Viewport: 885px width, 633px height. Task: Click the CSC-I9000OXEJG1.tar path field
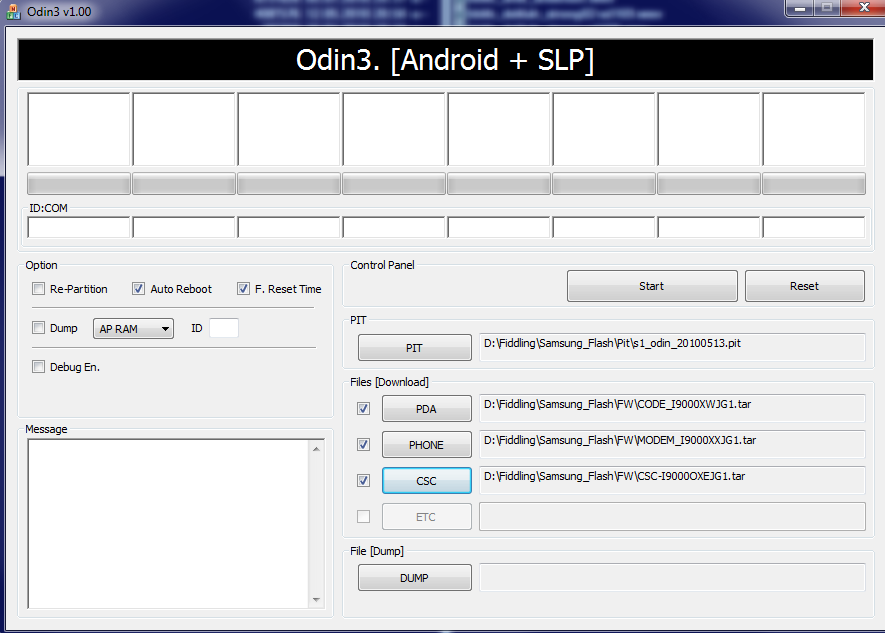click(x=672, y=480)
